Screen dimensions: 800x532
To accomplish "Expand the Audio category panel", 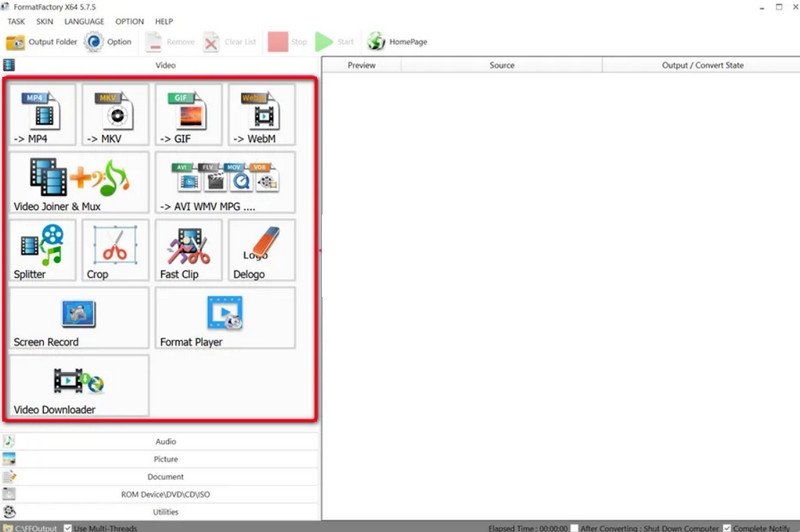I will (x=165, y=441).
